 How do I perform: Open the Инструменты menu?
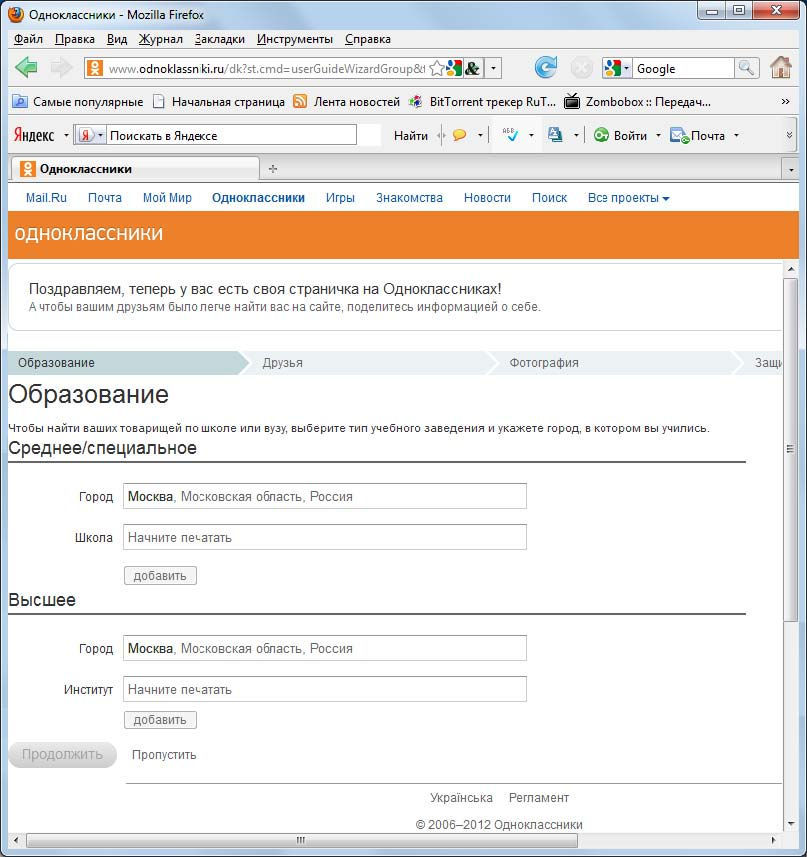click(294, 39)
